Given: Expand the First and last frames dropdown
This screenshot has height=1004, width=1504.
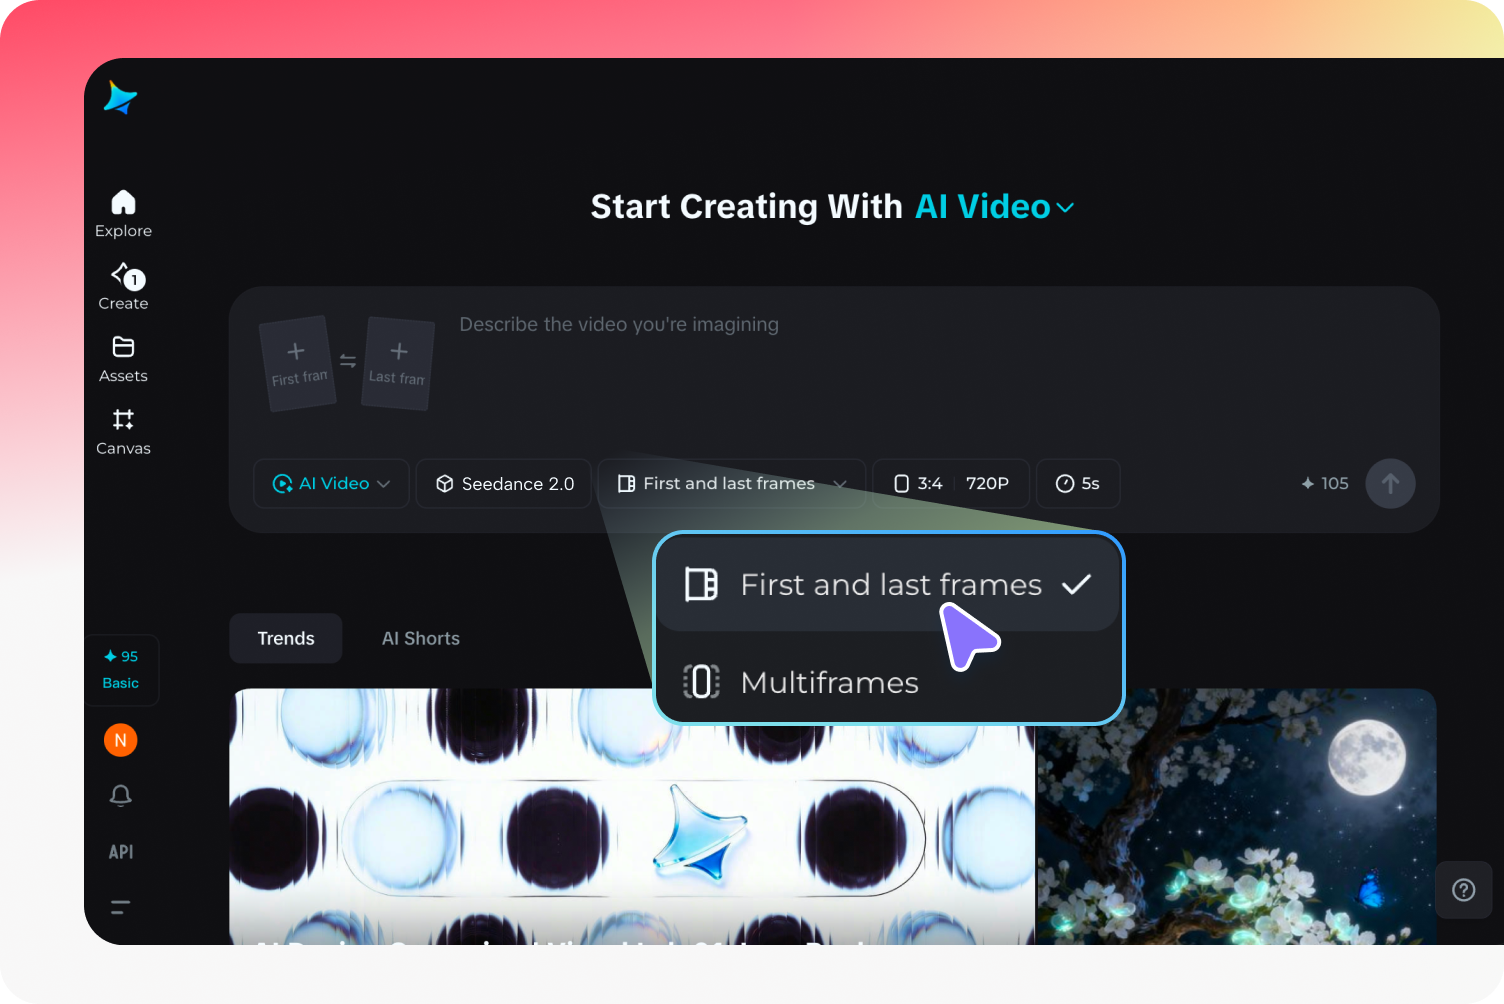Looking at the screenshot, I should point(732,484).
